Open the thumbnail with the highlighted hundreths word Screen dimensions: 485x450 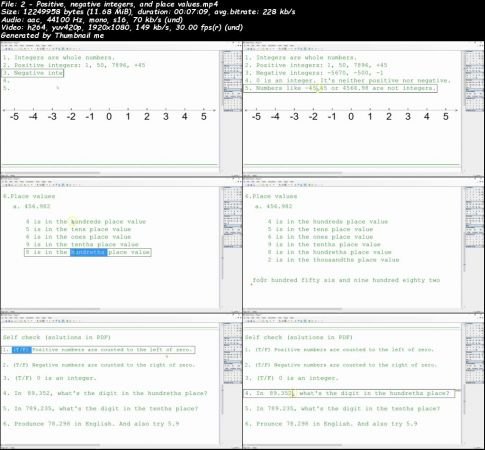(x=121, y=245)
